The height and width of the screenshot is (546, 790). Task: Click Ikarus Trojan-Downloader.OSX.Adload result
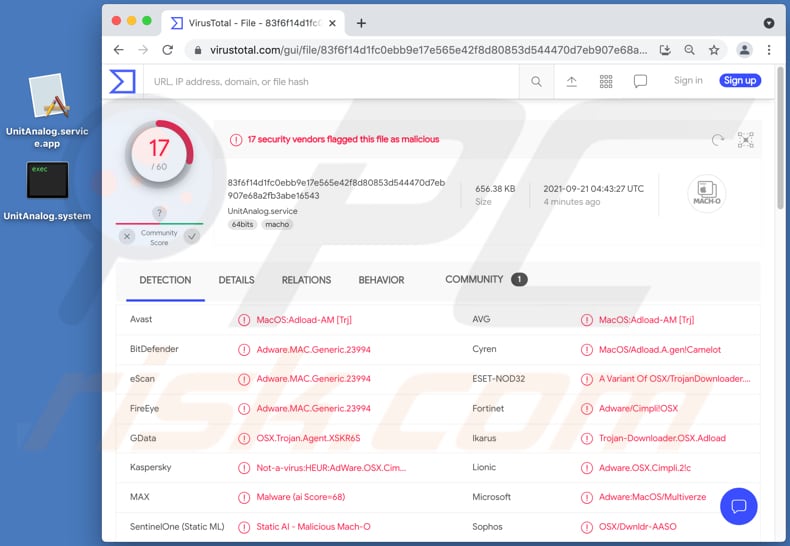pyautogui.click(x=662, y=438)
